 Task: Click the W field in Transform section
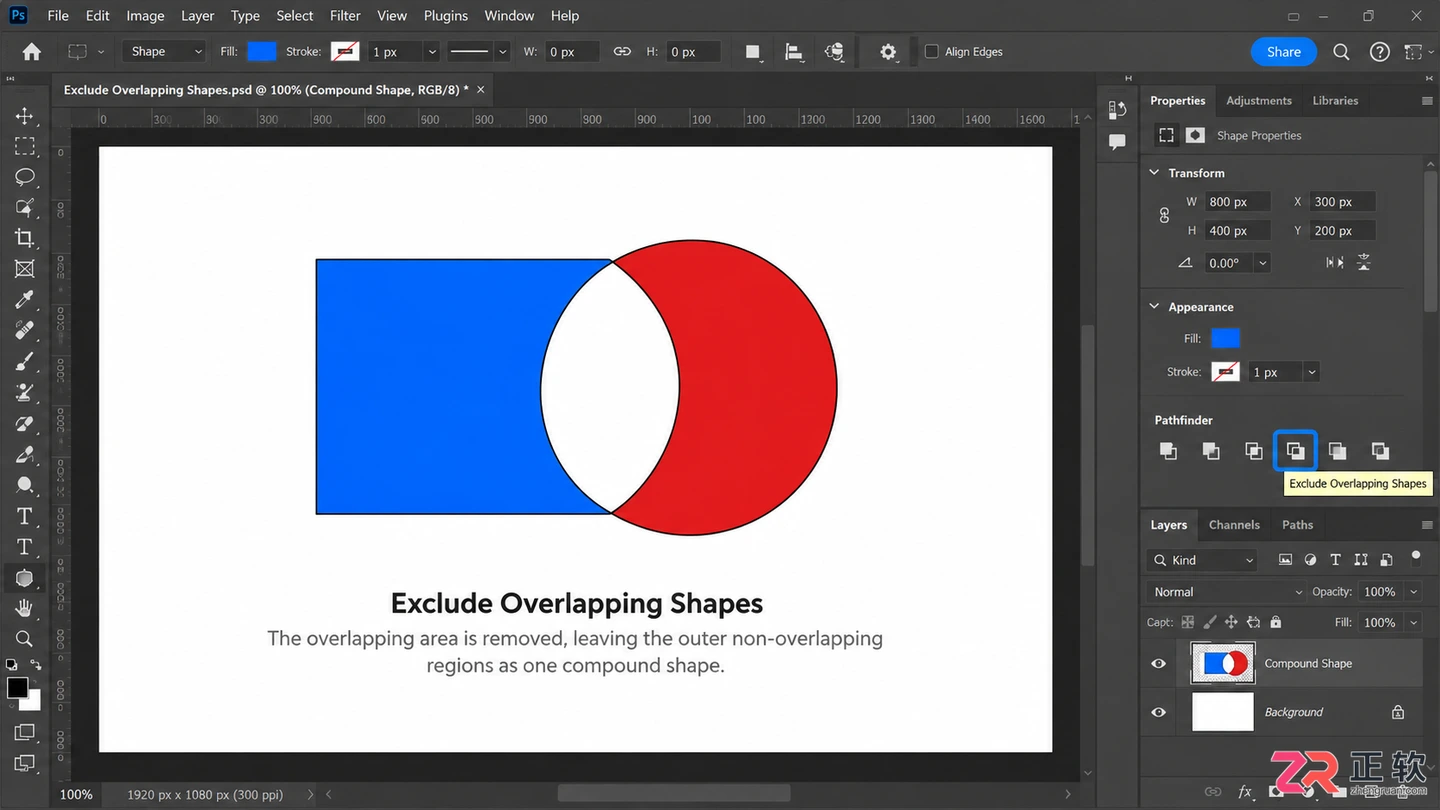tap(1239, 202)
